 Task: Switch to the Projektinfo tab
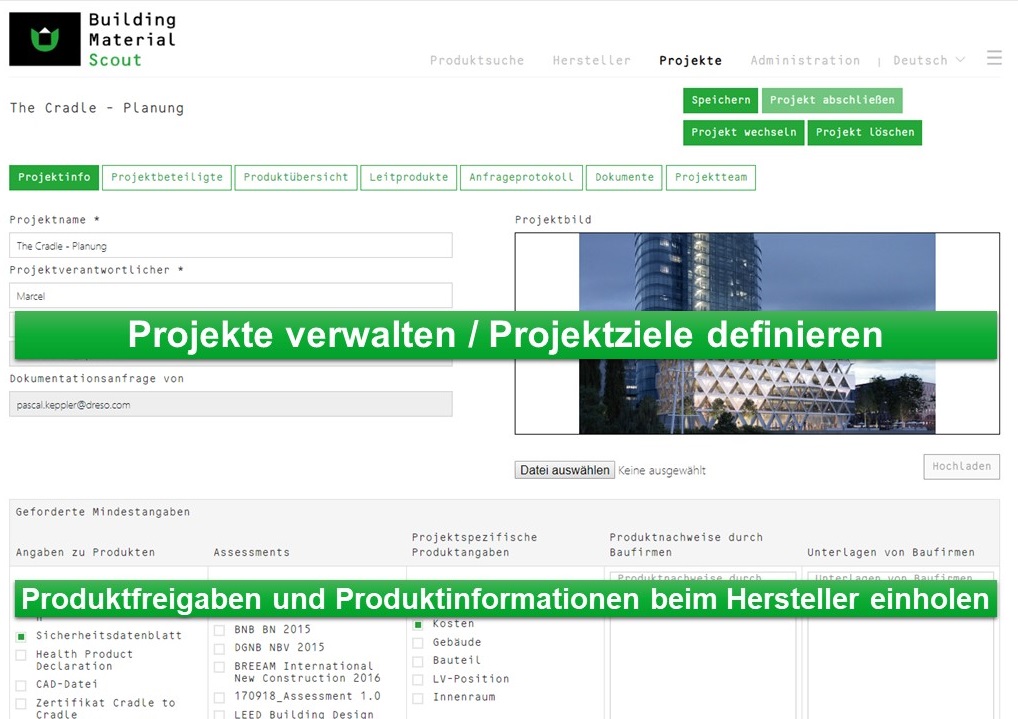point(54,177)
